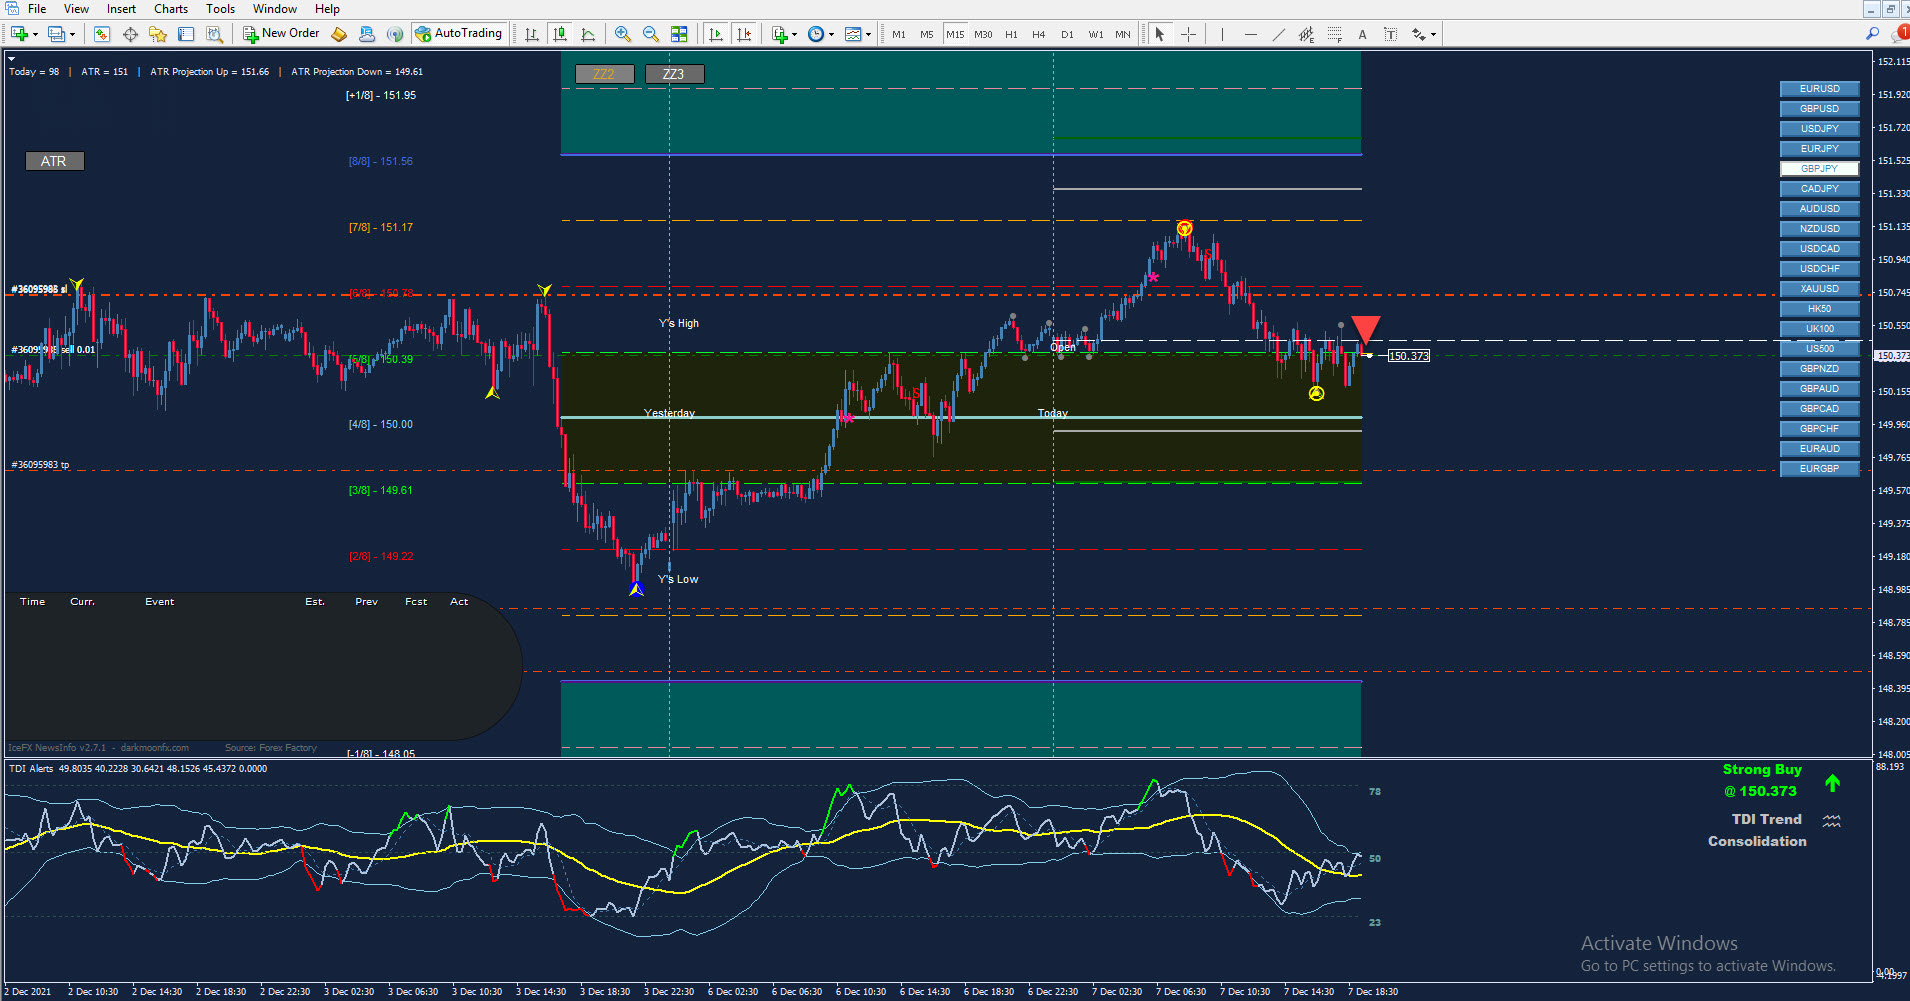Select the trendline drawing tool
The image size is (1910, 1001).
tap(1278, 34)
